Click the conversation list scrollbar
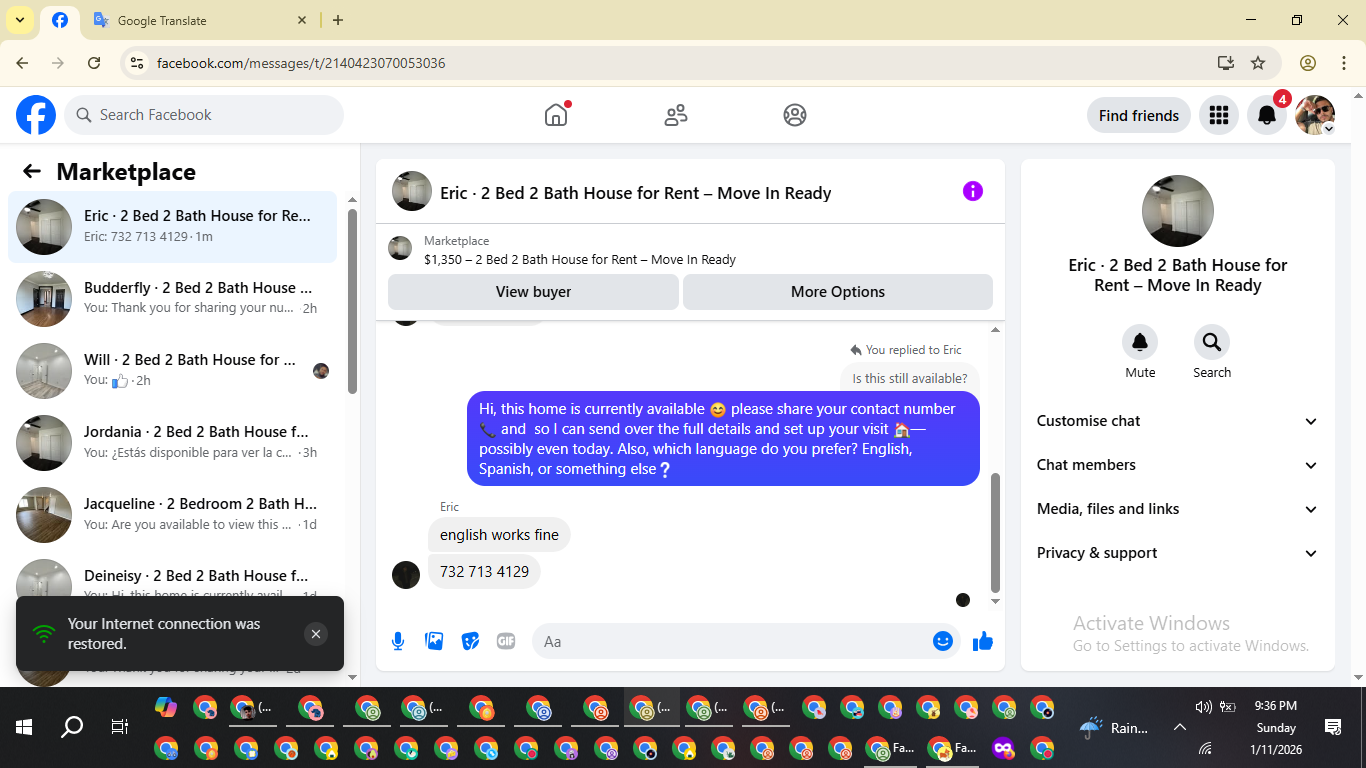Image resolution: width=1366 pixels, height=768 pixels. click(x=352, y=300)
